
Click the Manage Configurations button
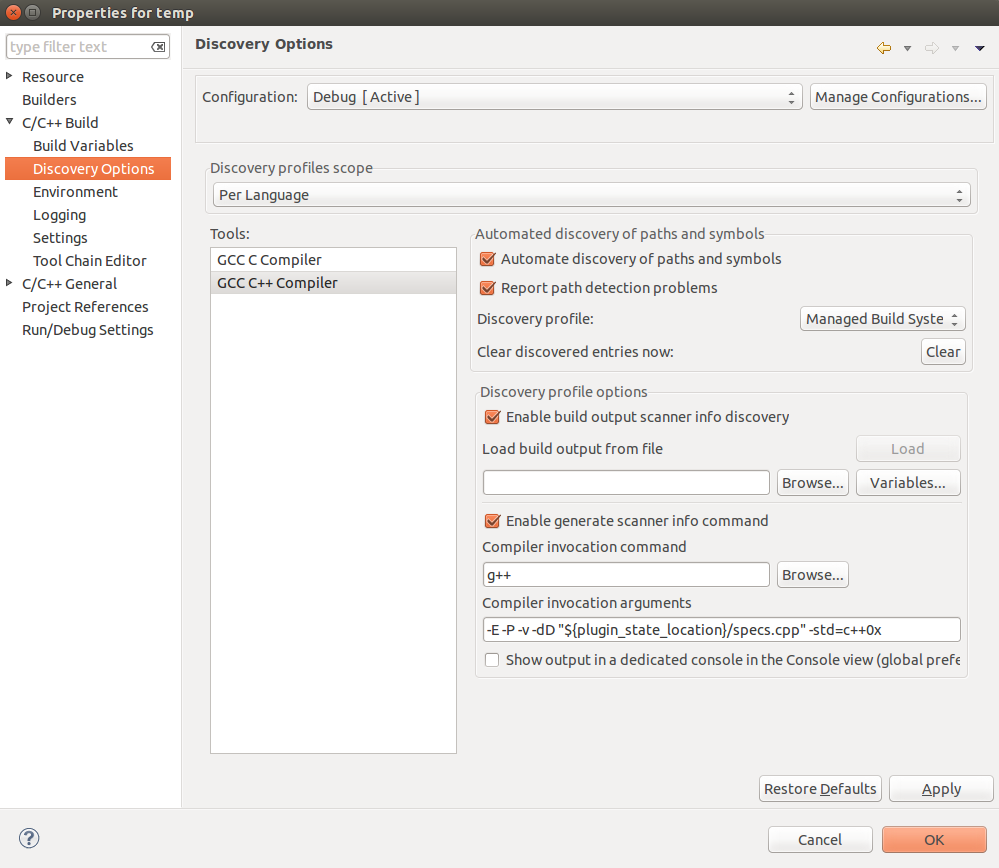click(x=898, y=97)
